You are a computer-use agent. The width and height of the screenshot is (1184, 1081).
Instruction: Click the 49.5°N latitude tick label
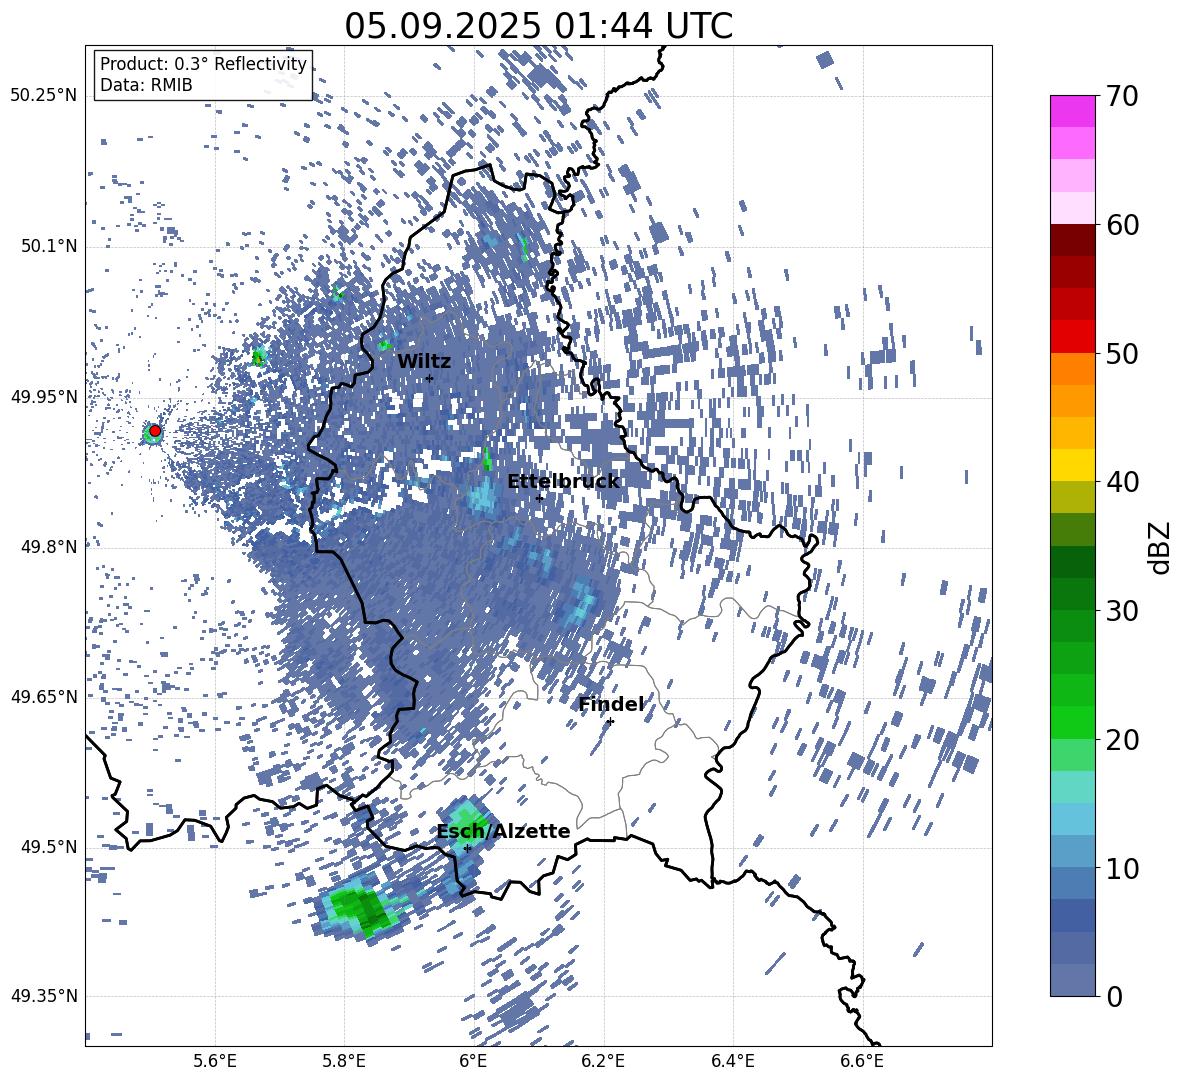49,847
